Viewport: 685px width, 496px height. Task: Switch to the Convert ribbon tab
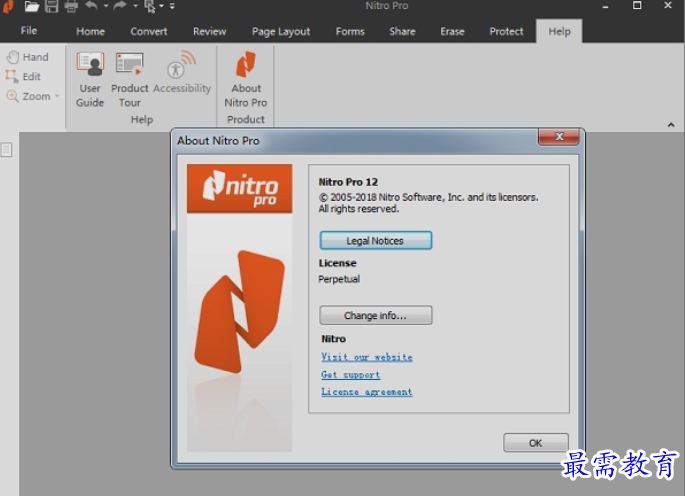click(x=149, y=31)
